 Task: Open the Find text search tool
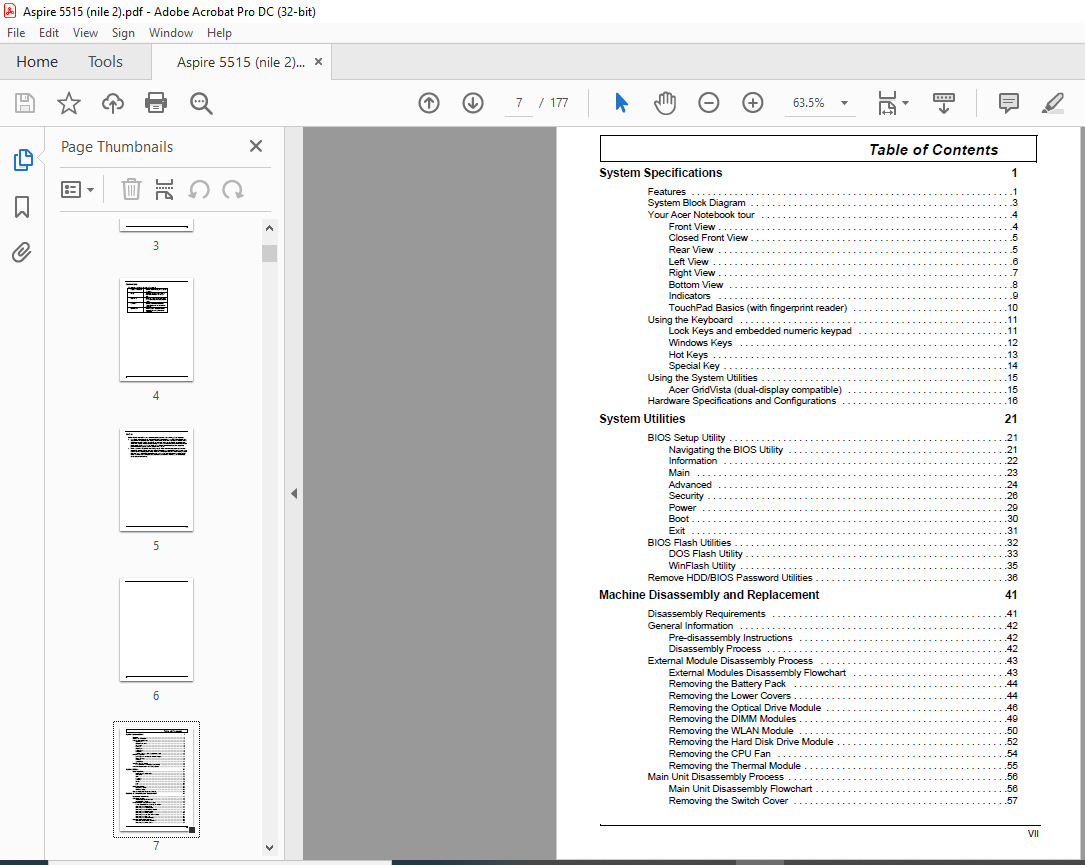(201, 103)
